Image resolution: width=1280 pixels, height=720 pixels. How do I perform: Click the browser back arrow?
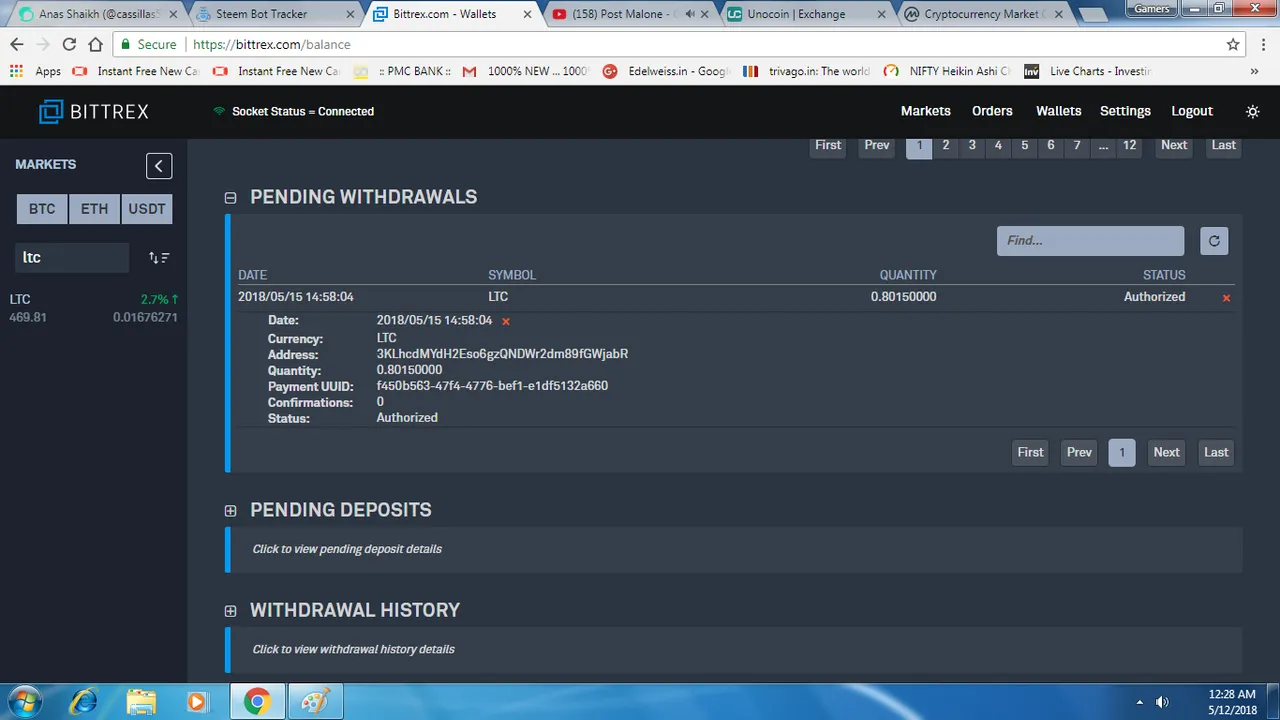click(17, 45)
